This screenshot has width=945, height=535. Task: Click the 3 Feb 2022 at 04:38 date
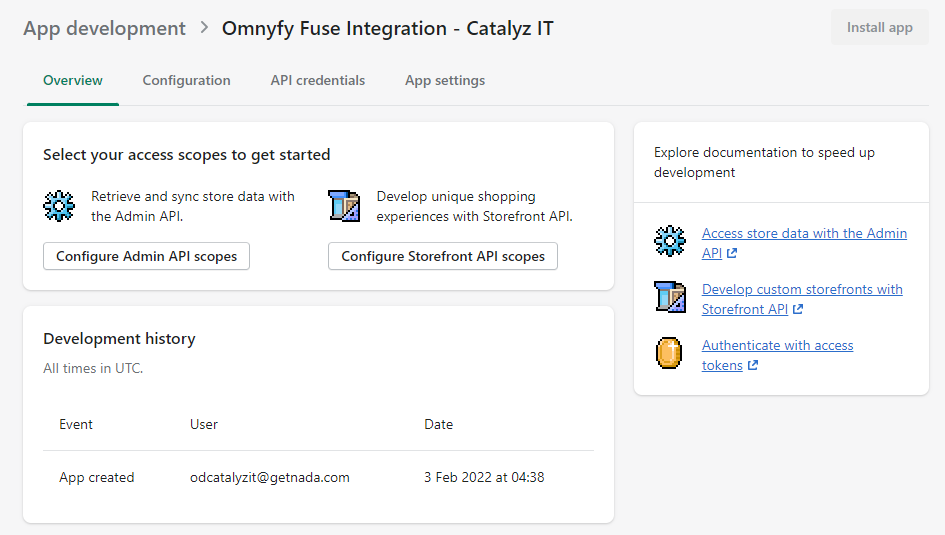[x=484, y=477]
